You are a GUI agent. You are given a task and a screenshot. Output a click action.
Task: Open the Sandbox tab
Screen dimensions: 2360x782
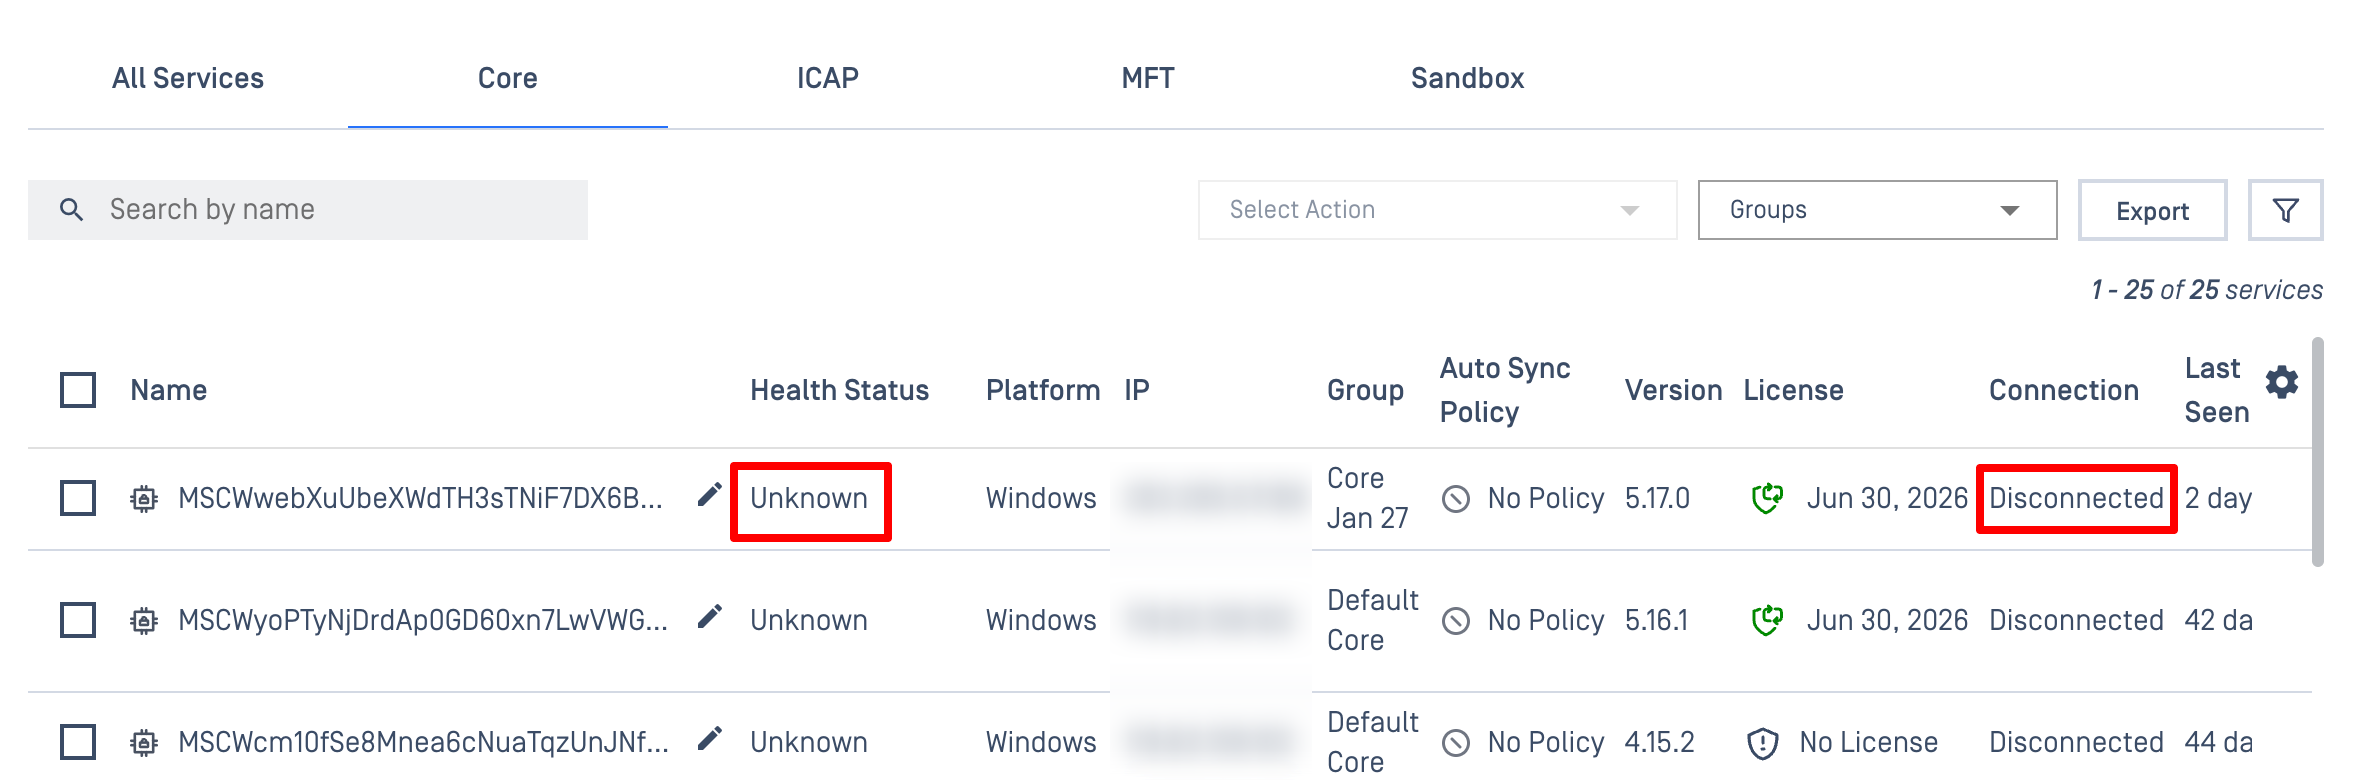click(x=1467, y=78)
